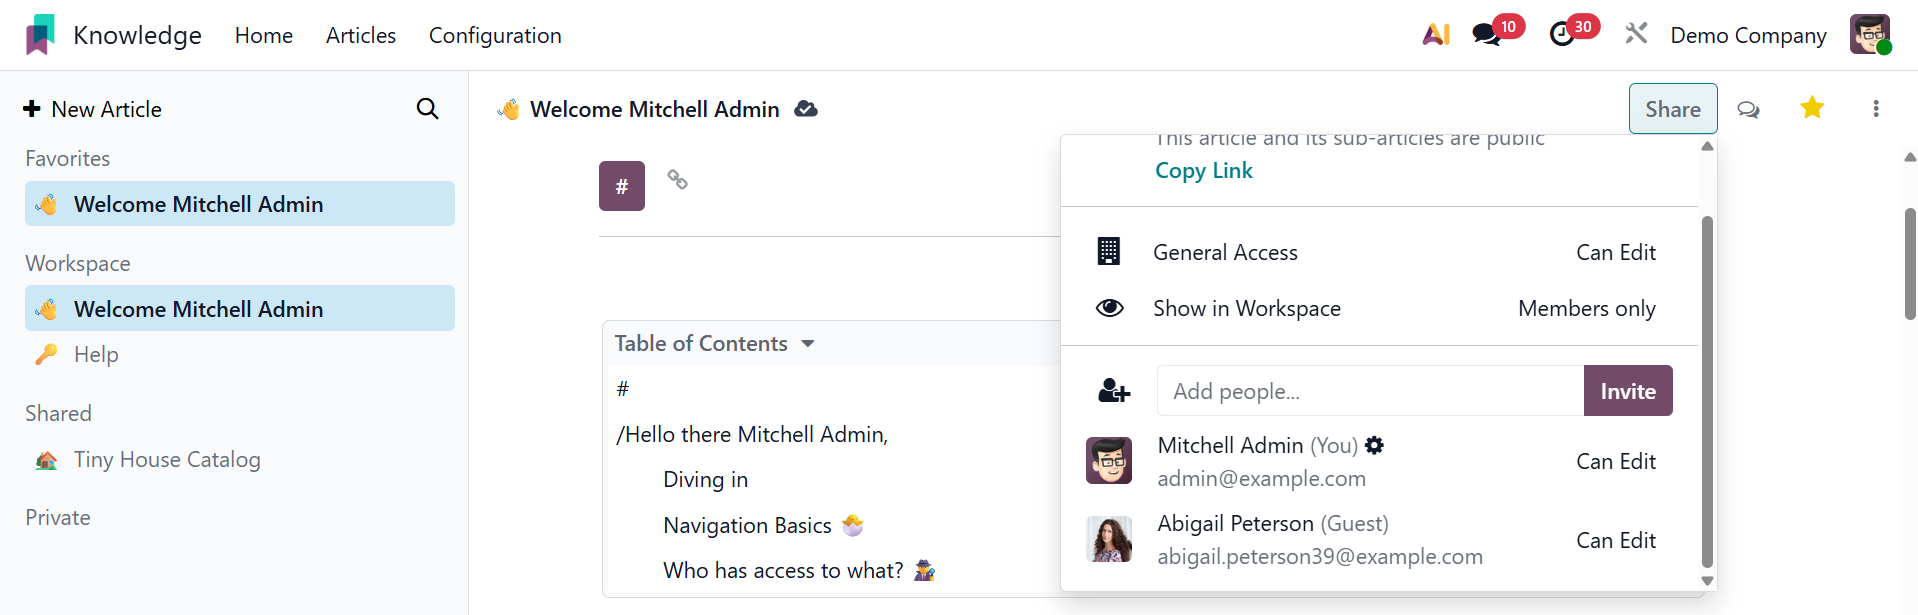The image size is (1918, 615).
Task: Open the Articles menu
Action: (361, 36)
